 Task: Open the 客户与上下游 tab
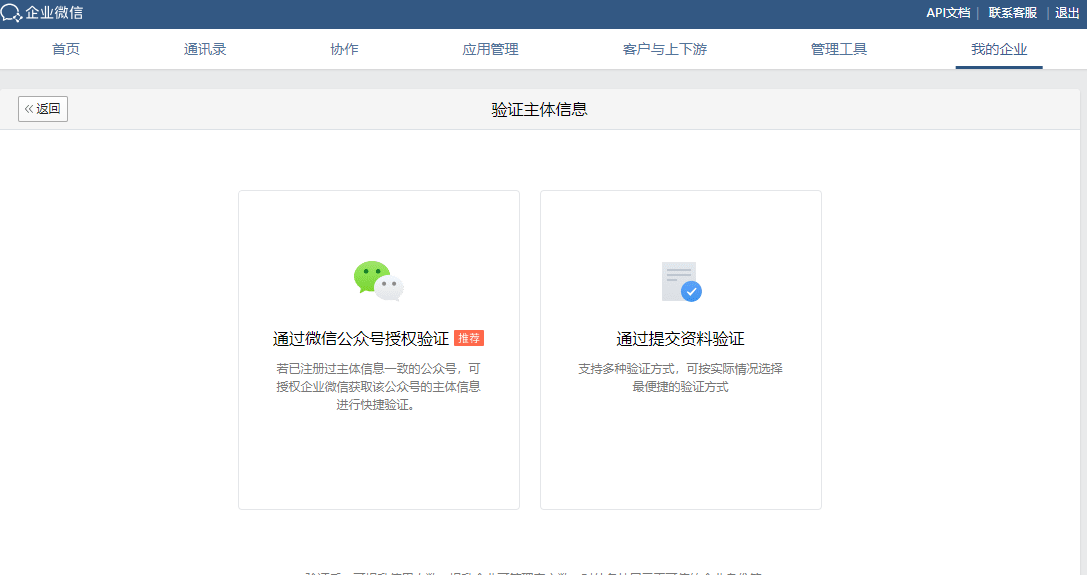coord(665,49)
